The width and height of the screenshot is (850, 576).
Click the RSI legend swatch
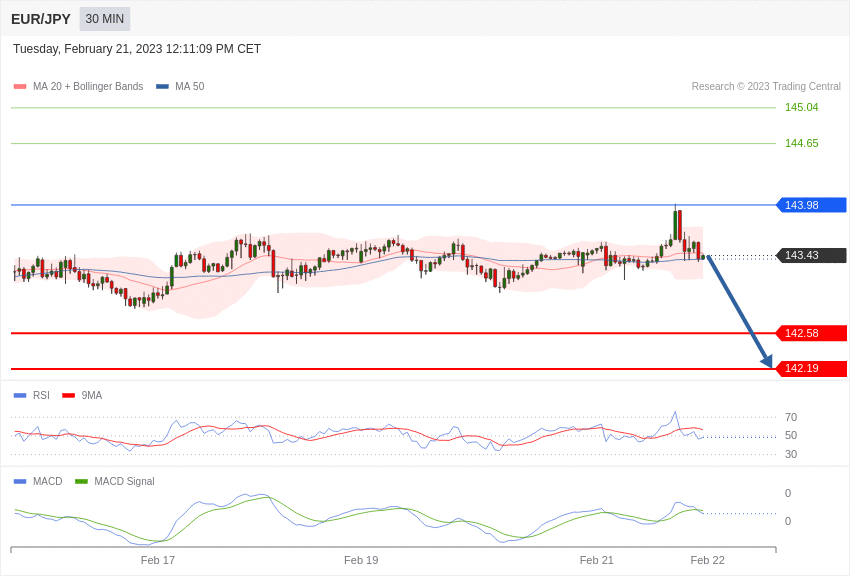point(20,396)
